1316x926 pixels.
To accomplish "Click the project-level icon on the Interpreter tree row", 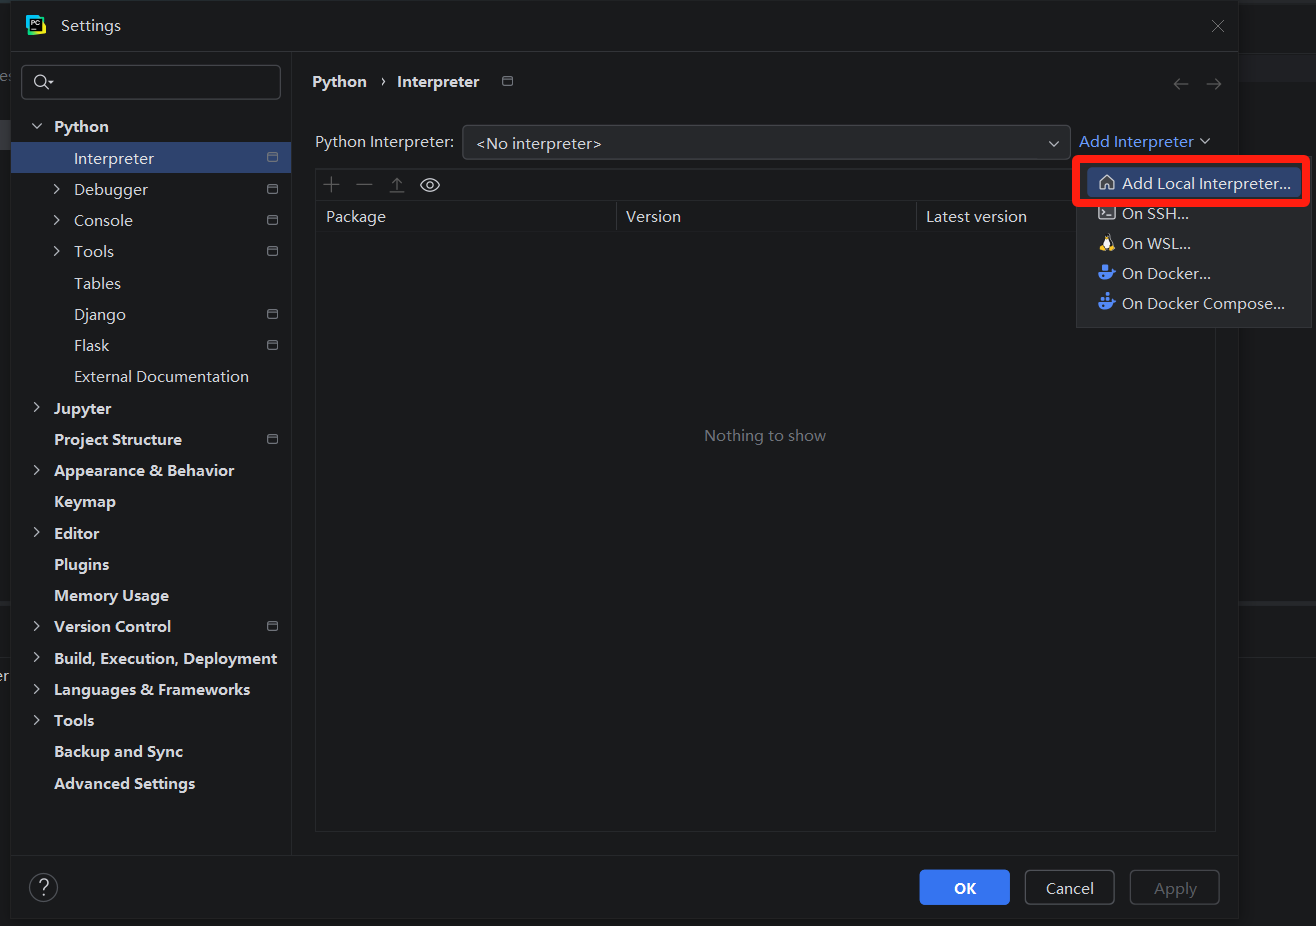I will [272, 158].
